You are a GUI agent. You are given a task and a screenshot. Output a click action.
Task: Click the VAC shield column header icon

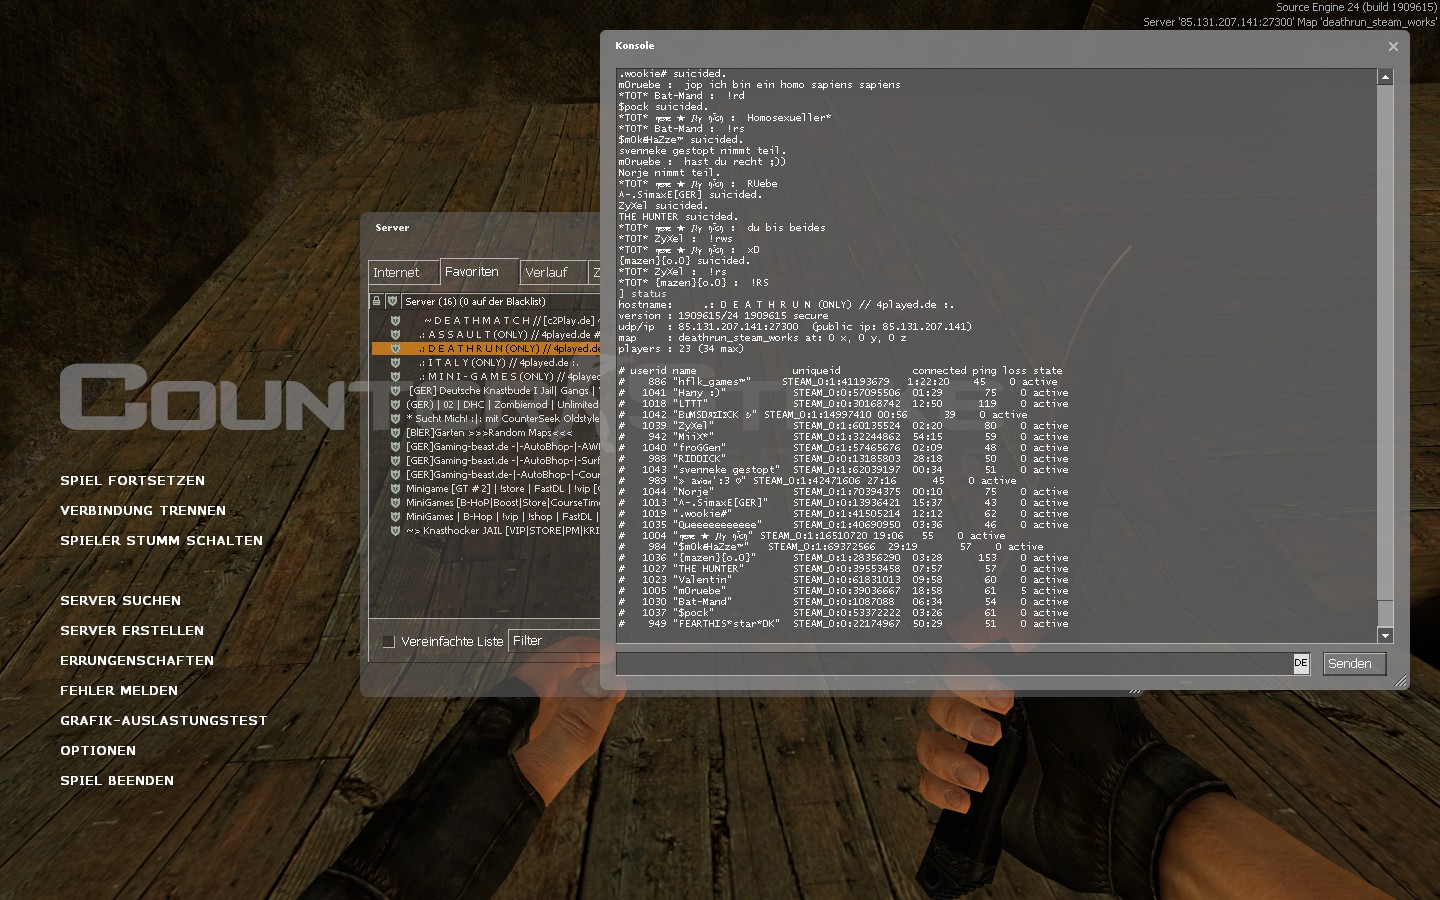pyautogui.click(x=393, y=301)
